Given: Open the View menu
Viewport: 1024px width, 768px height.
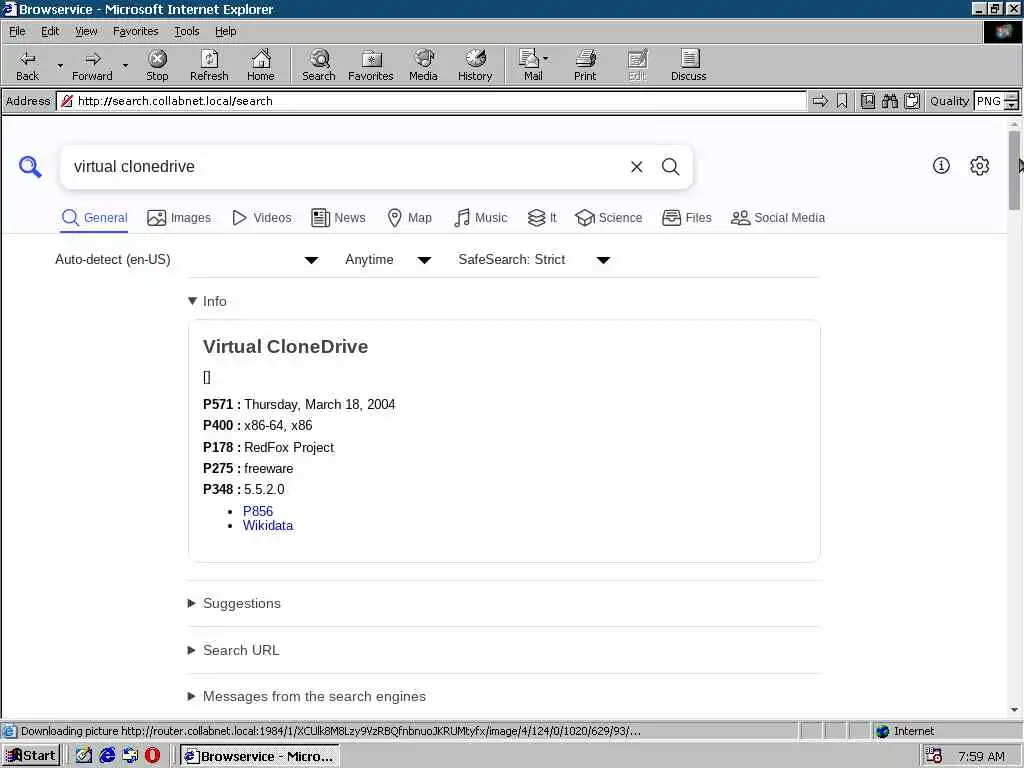Looking at the screenshot, I should coord(86,31).
